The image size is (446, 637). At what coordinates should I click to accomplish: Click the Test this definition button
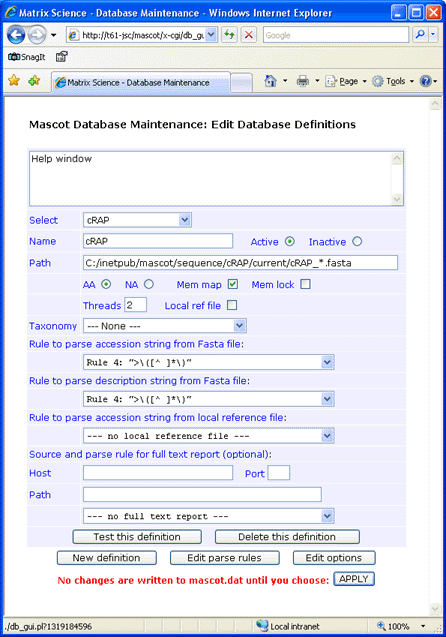click(137, 537)
